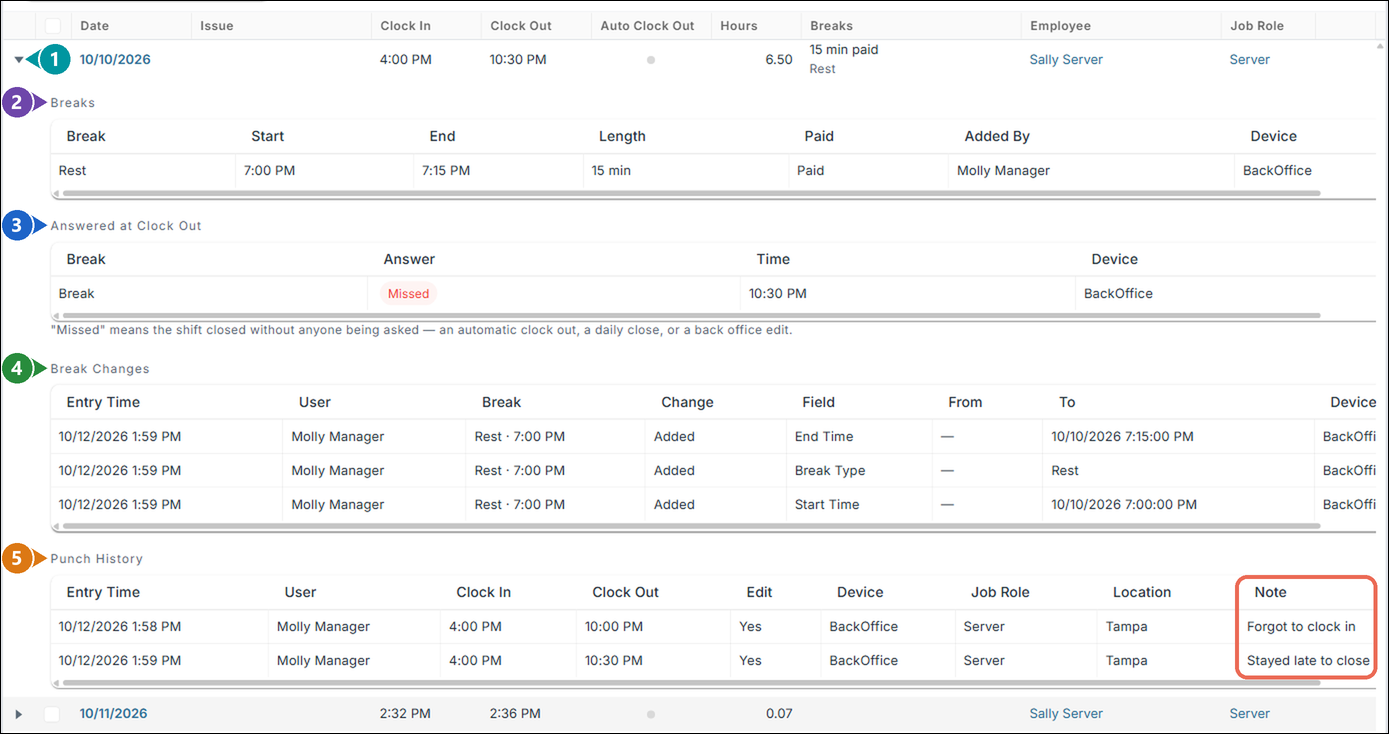Screen dimensions: 1389x734
Task: Tick the select-all checkbox in the header
Action: tap(53, 26)
